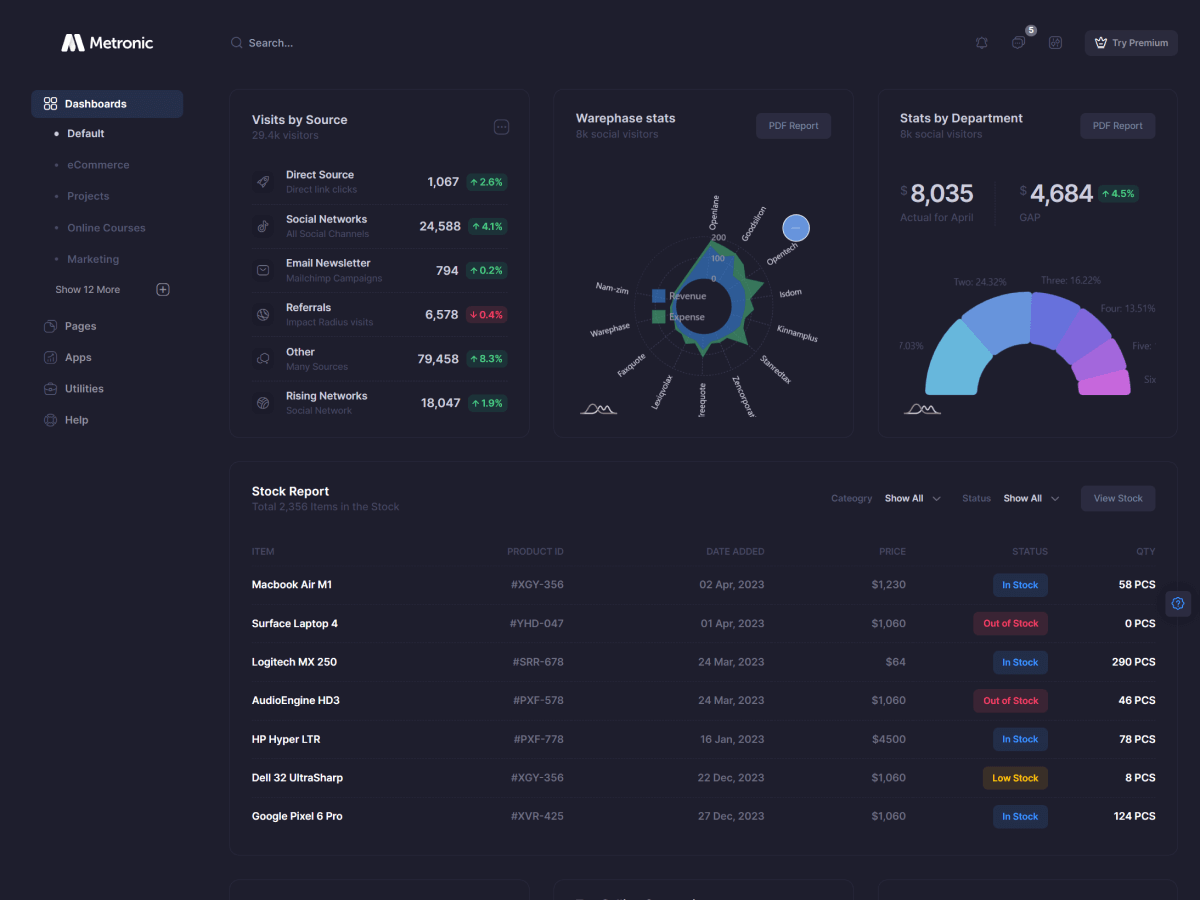
Task: Open the apps grid icon in header
Action: click(x=1055, y=43)
